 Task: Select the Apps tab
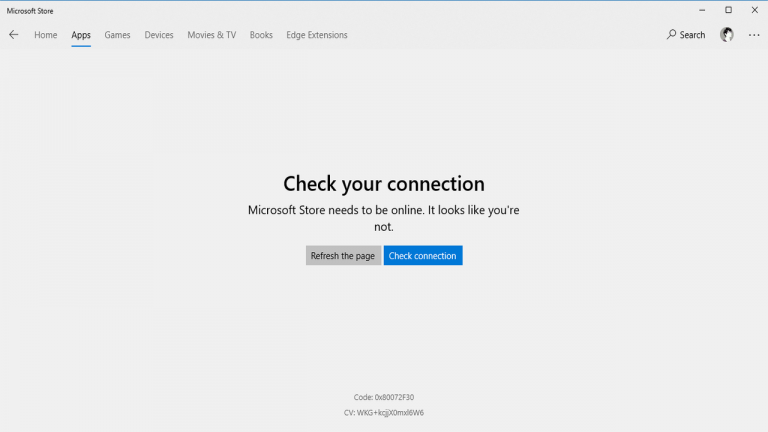[x=81, y=35]
